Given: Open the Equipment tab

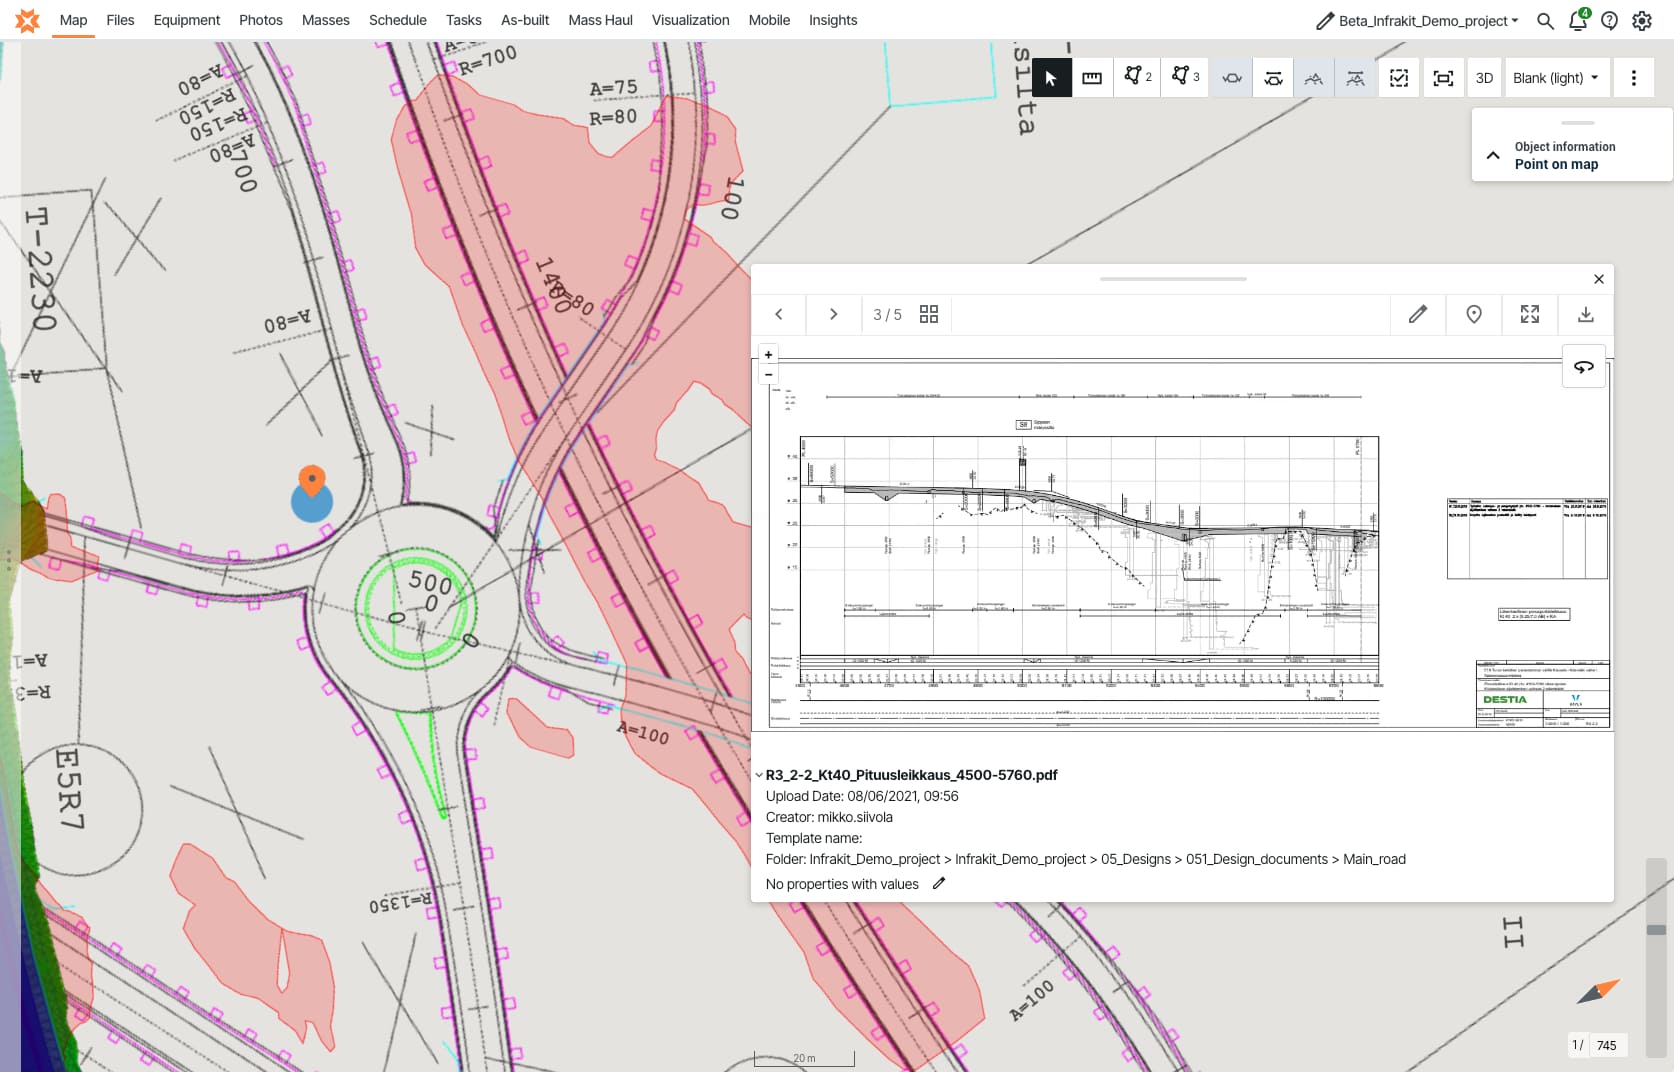Looking at the screenshot, I should pos(187,20).
